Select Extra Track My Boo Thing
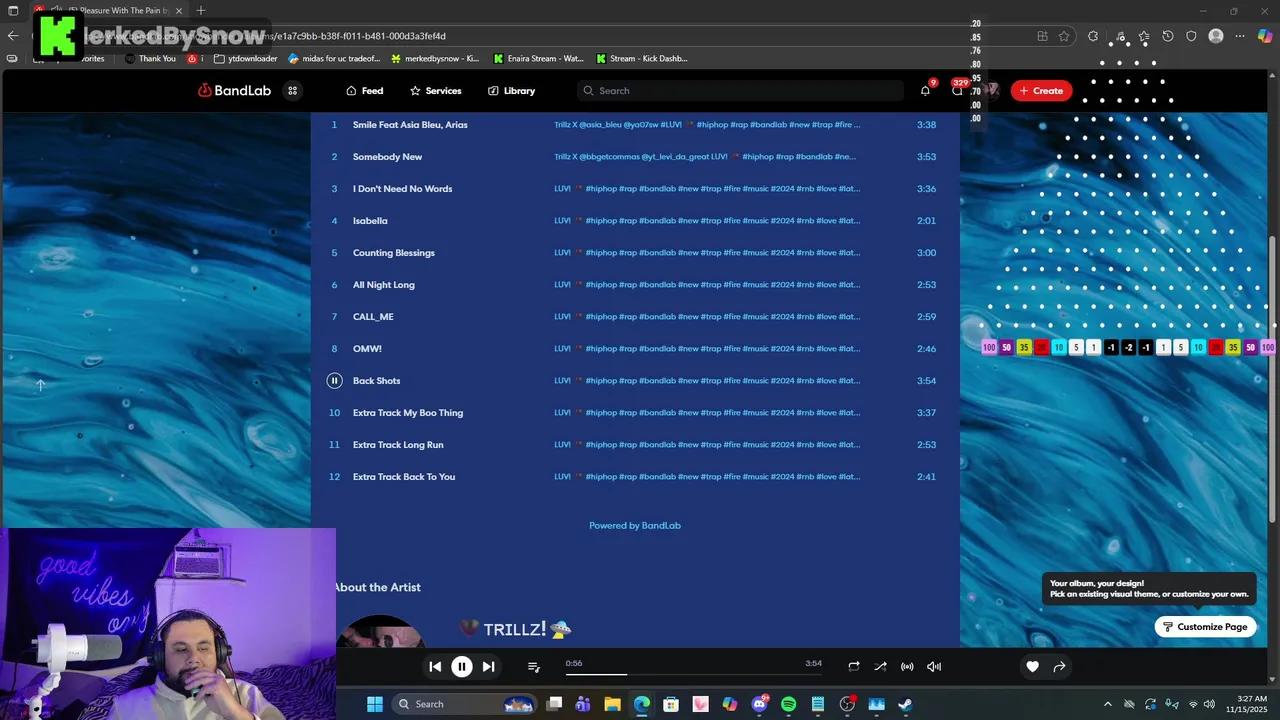Viewport: 1280px width, 720px height. pyautogui.click(x=408, y=413)
